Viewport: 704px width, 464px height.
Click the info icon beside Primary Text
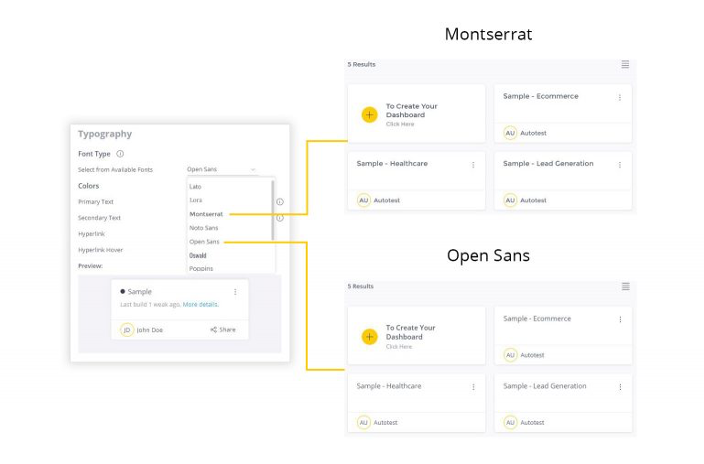pyautogui.click(x=280, y=202)
